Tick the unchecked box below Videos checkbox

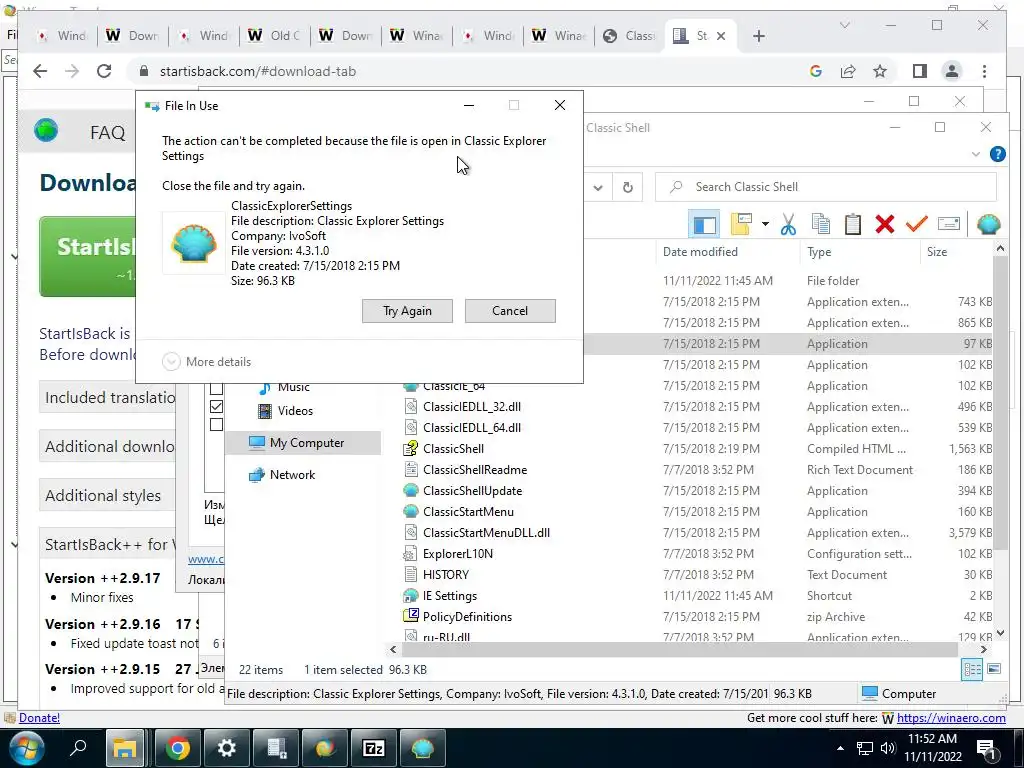(216, 424)
